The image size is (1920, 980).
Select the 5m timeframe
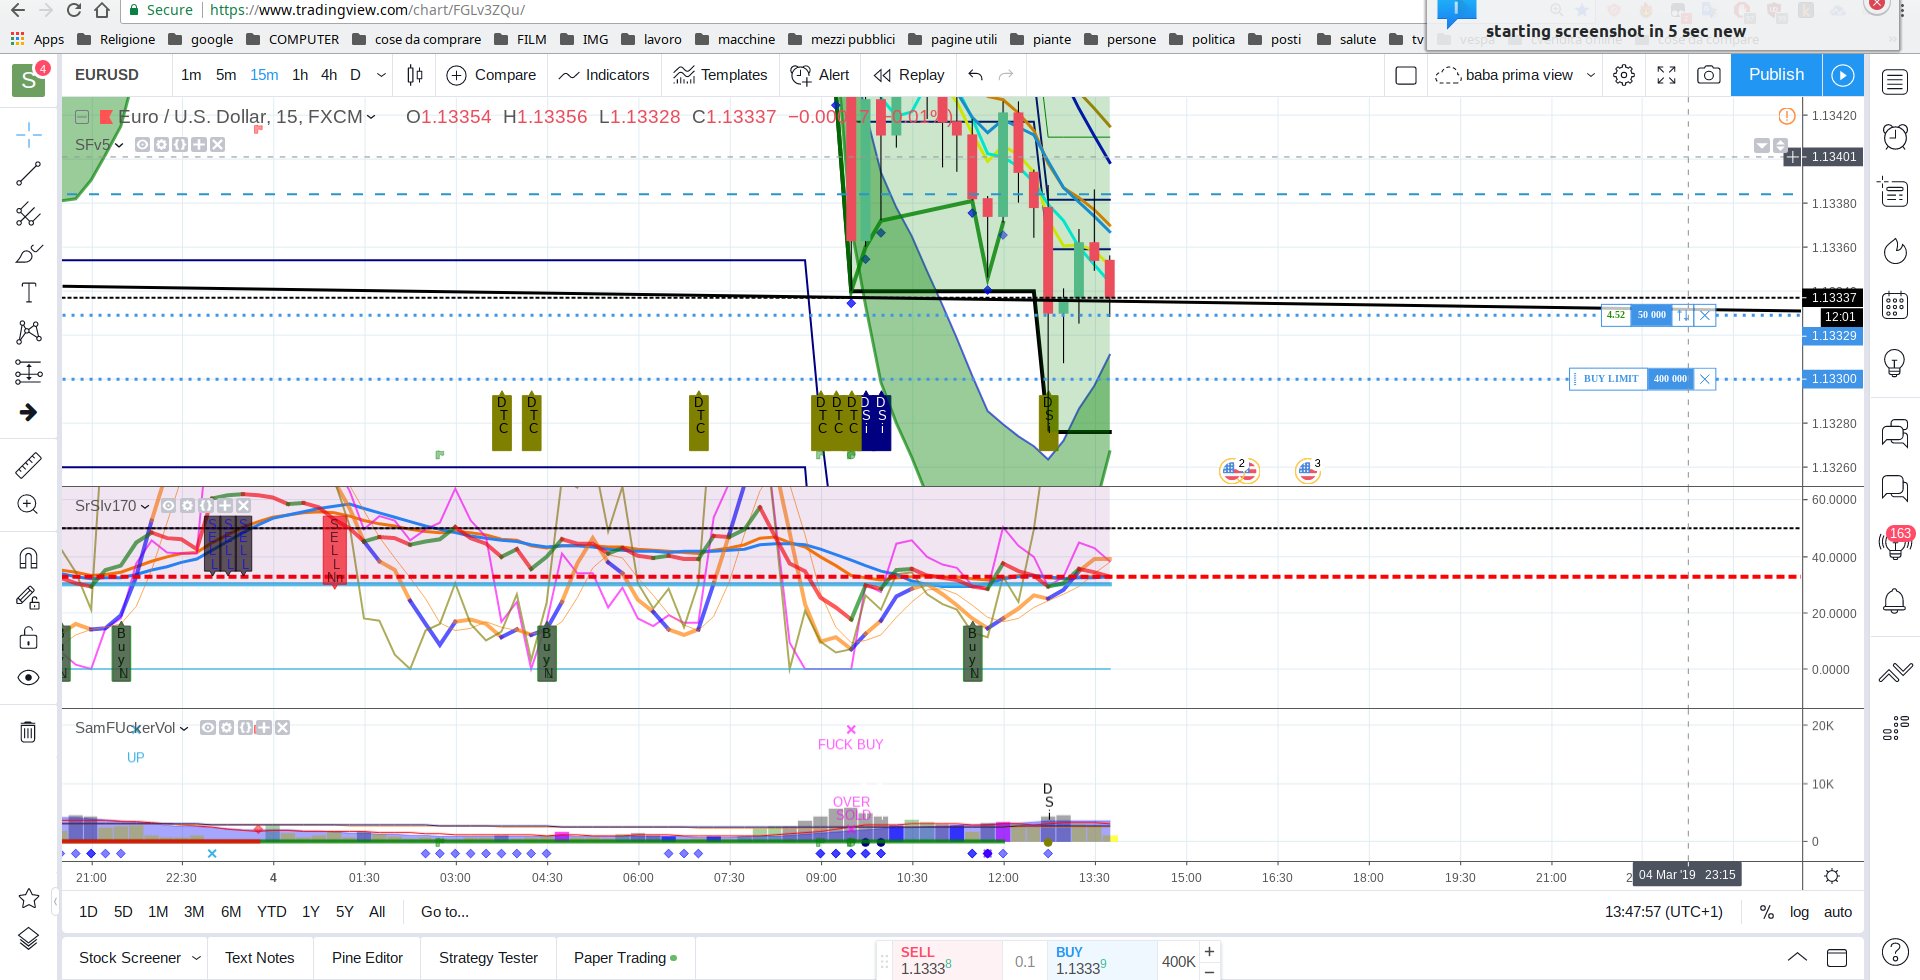tap(226, 75)
